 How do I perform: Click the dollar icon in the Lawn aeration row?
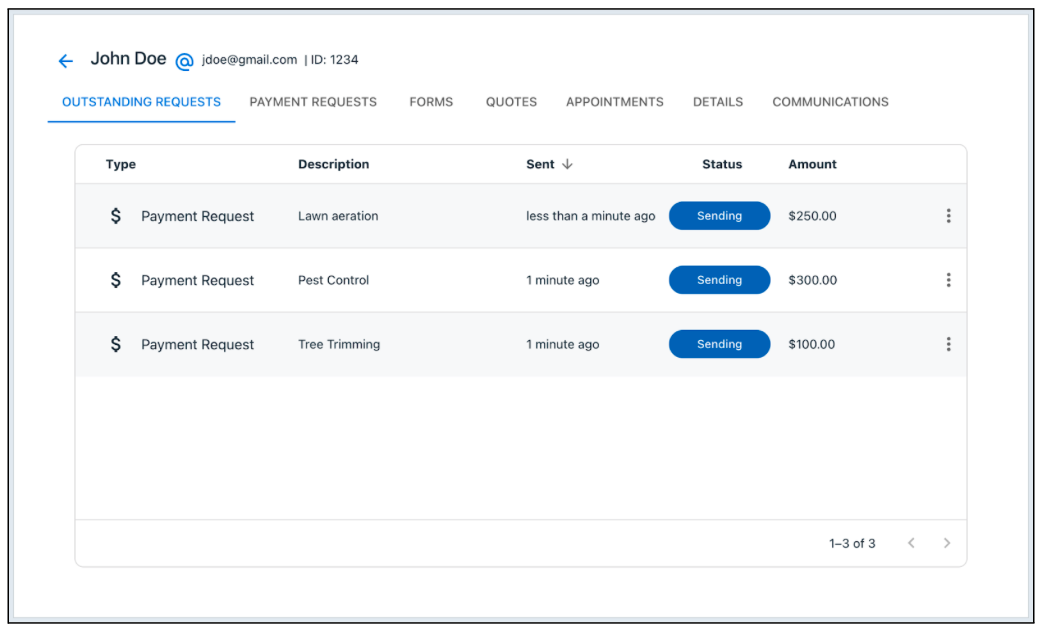click(116, 216)
